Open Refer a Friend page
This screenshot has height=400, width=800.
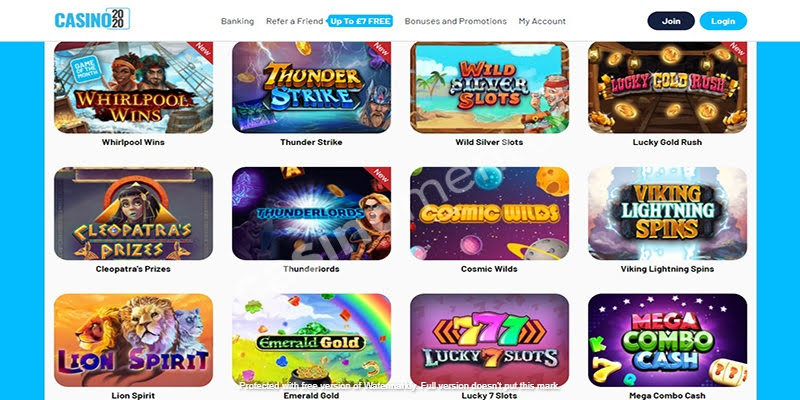pos(294,21)
